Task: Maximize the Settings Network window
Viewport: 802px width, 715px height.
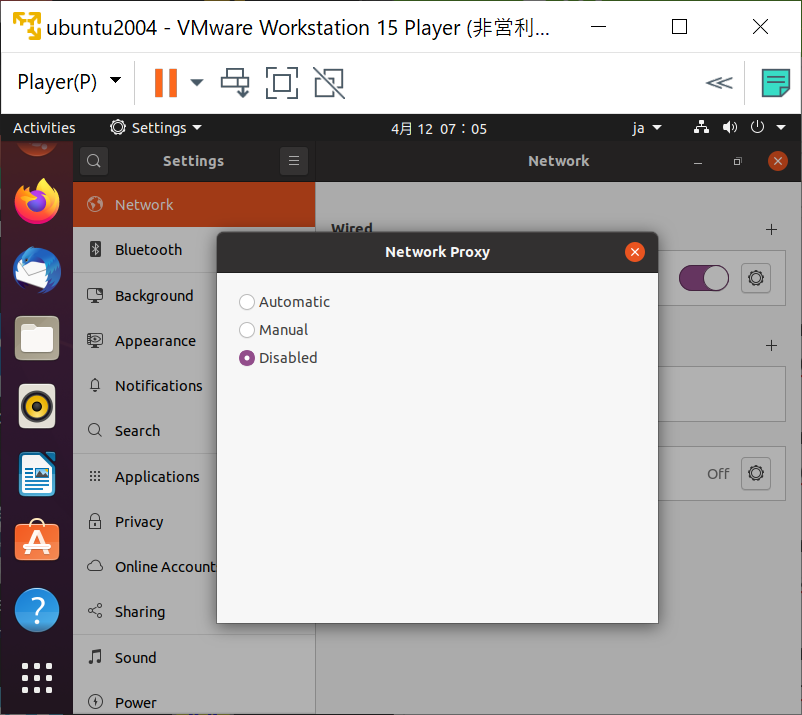Action: click(738, 162)
